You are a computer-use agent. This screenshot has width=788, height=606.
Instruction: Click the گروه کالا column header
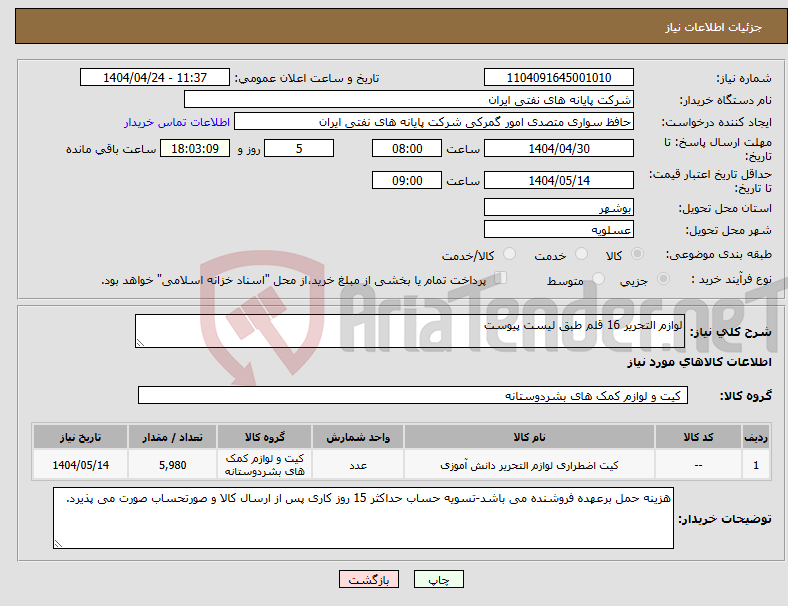264,437
